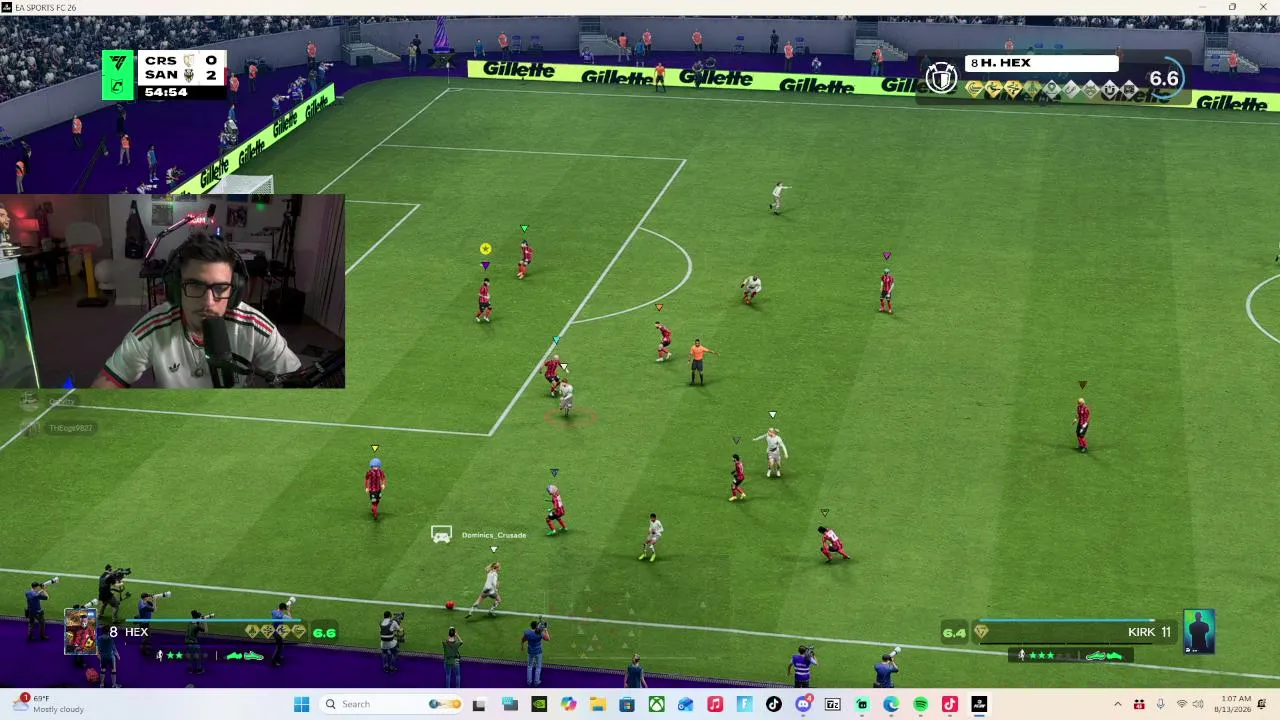This screenshot has width=1280, height=720.
Task: Open network settings tray icon
Action: (x=1181, y=704)
